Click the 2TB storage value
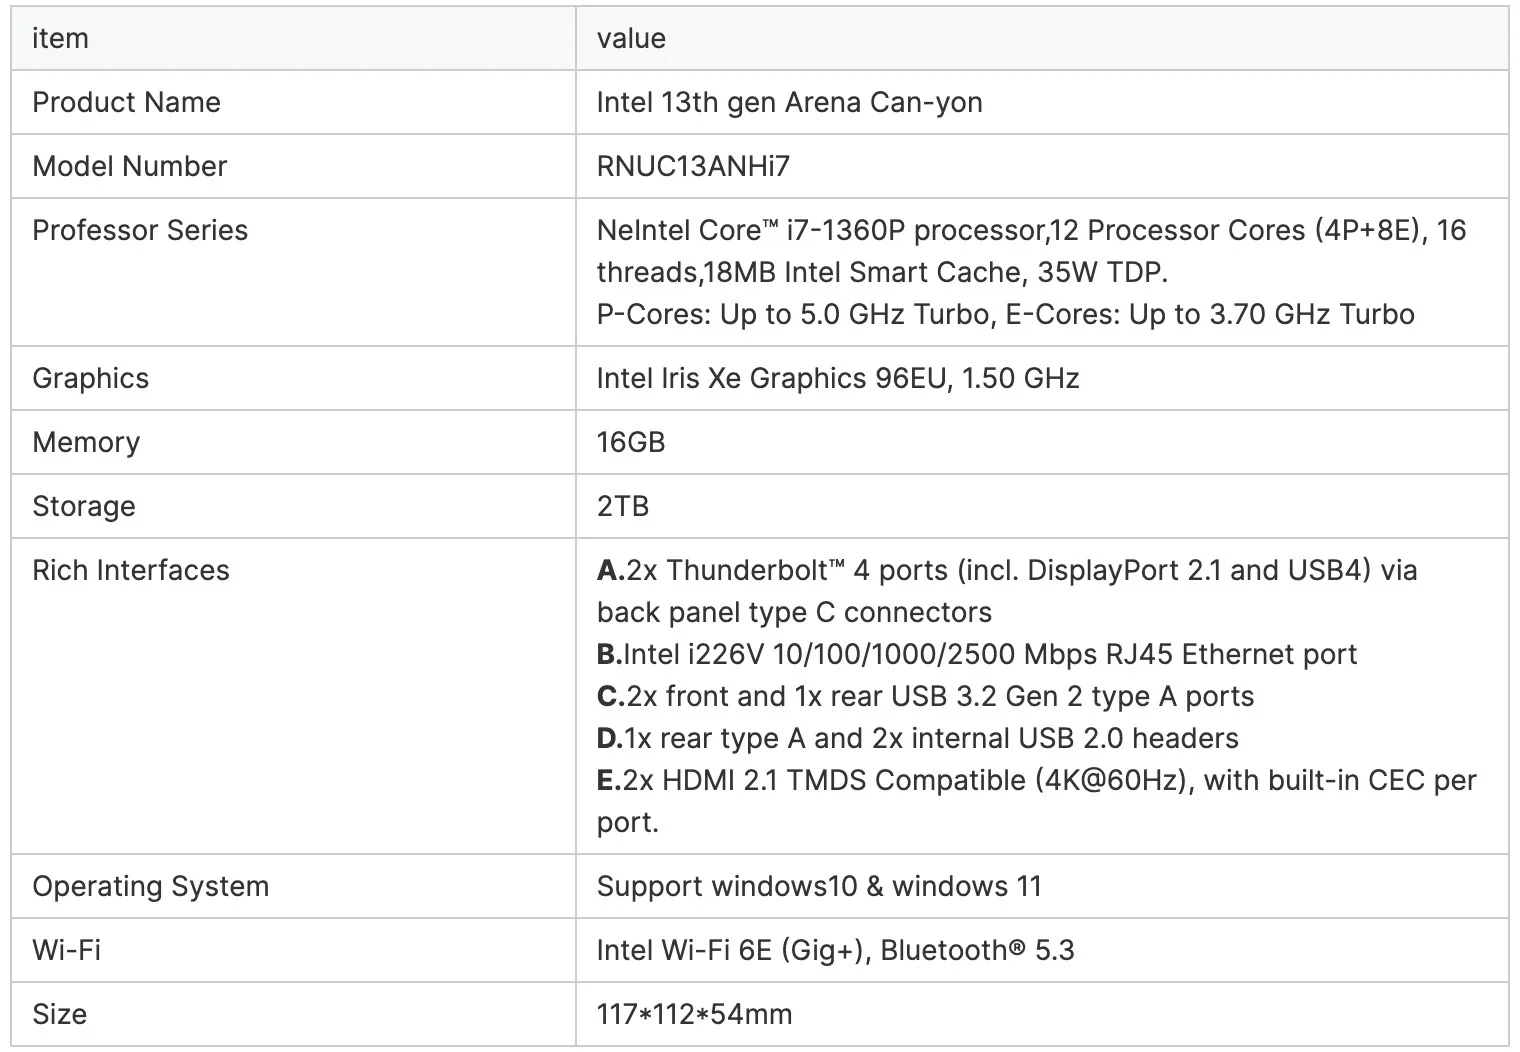Viewport: 1520px width, 1052px height. 623,507
